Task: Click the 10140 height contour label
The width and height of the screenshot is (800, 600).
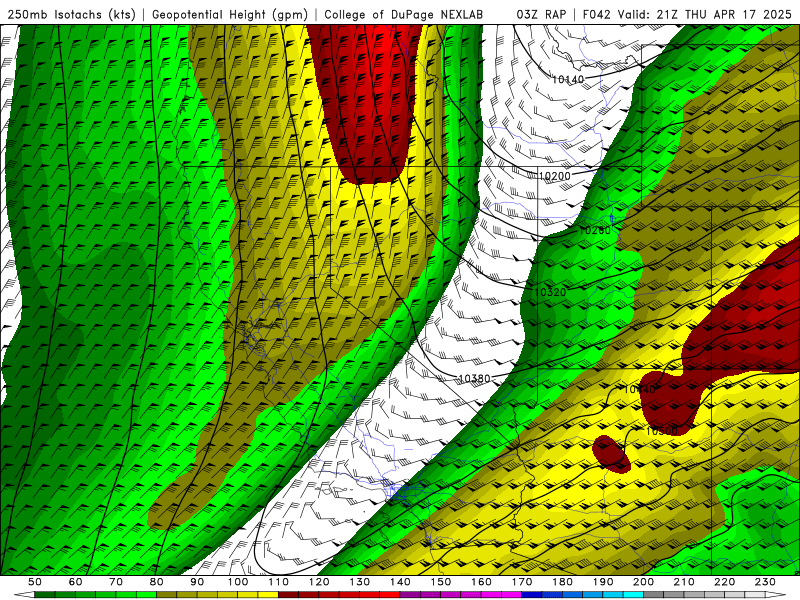Action: 568,80
